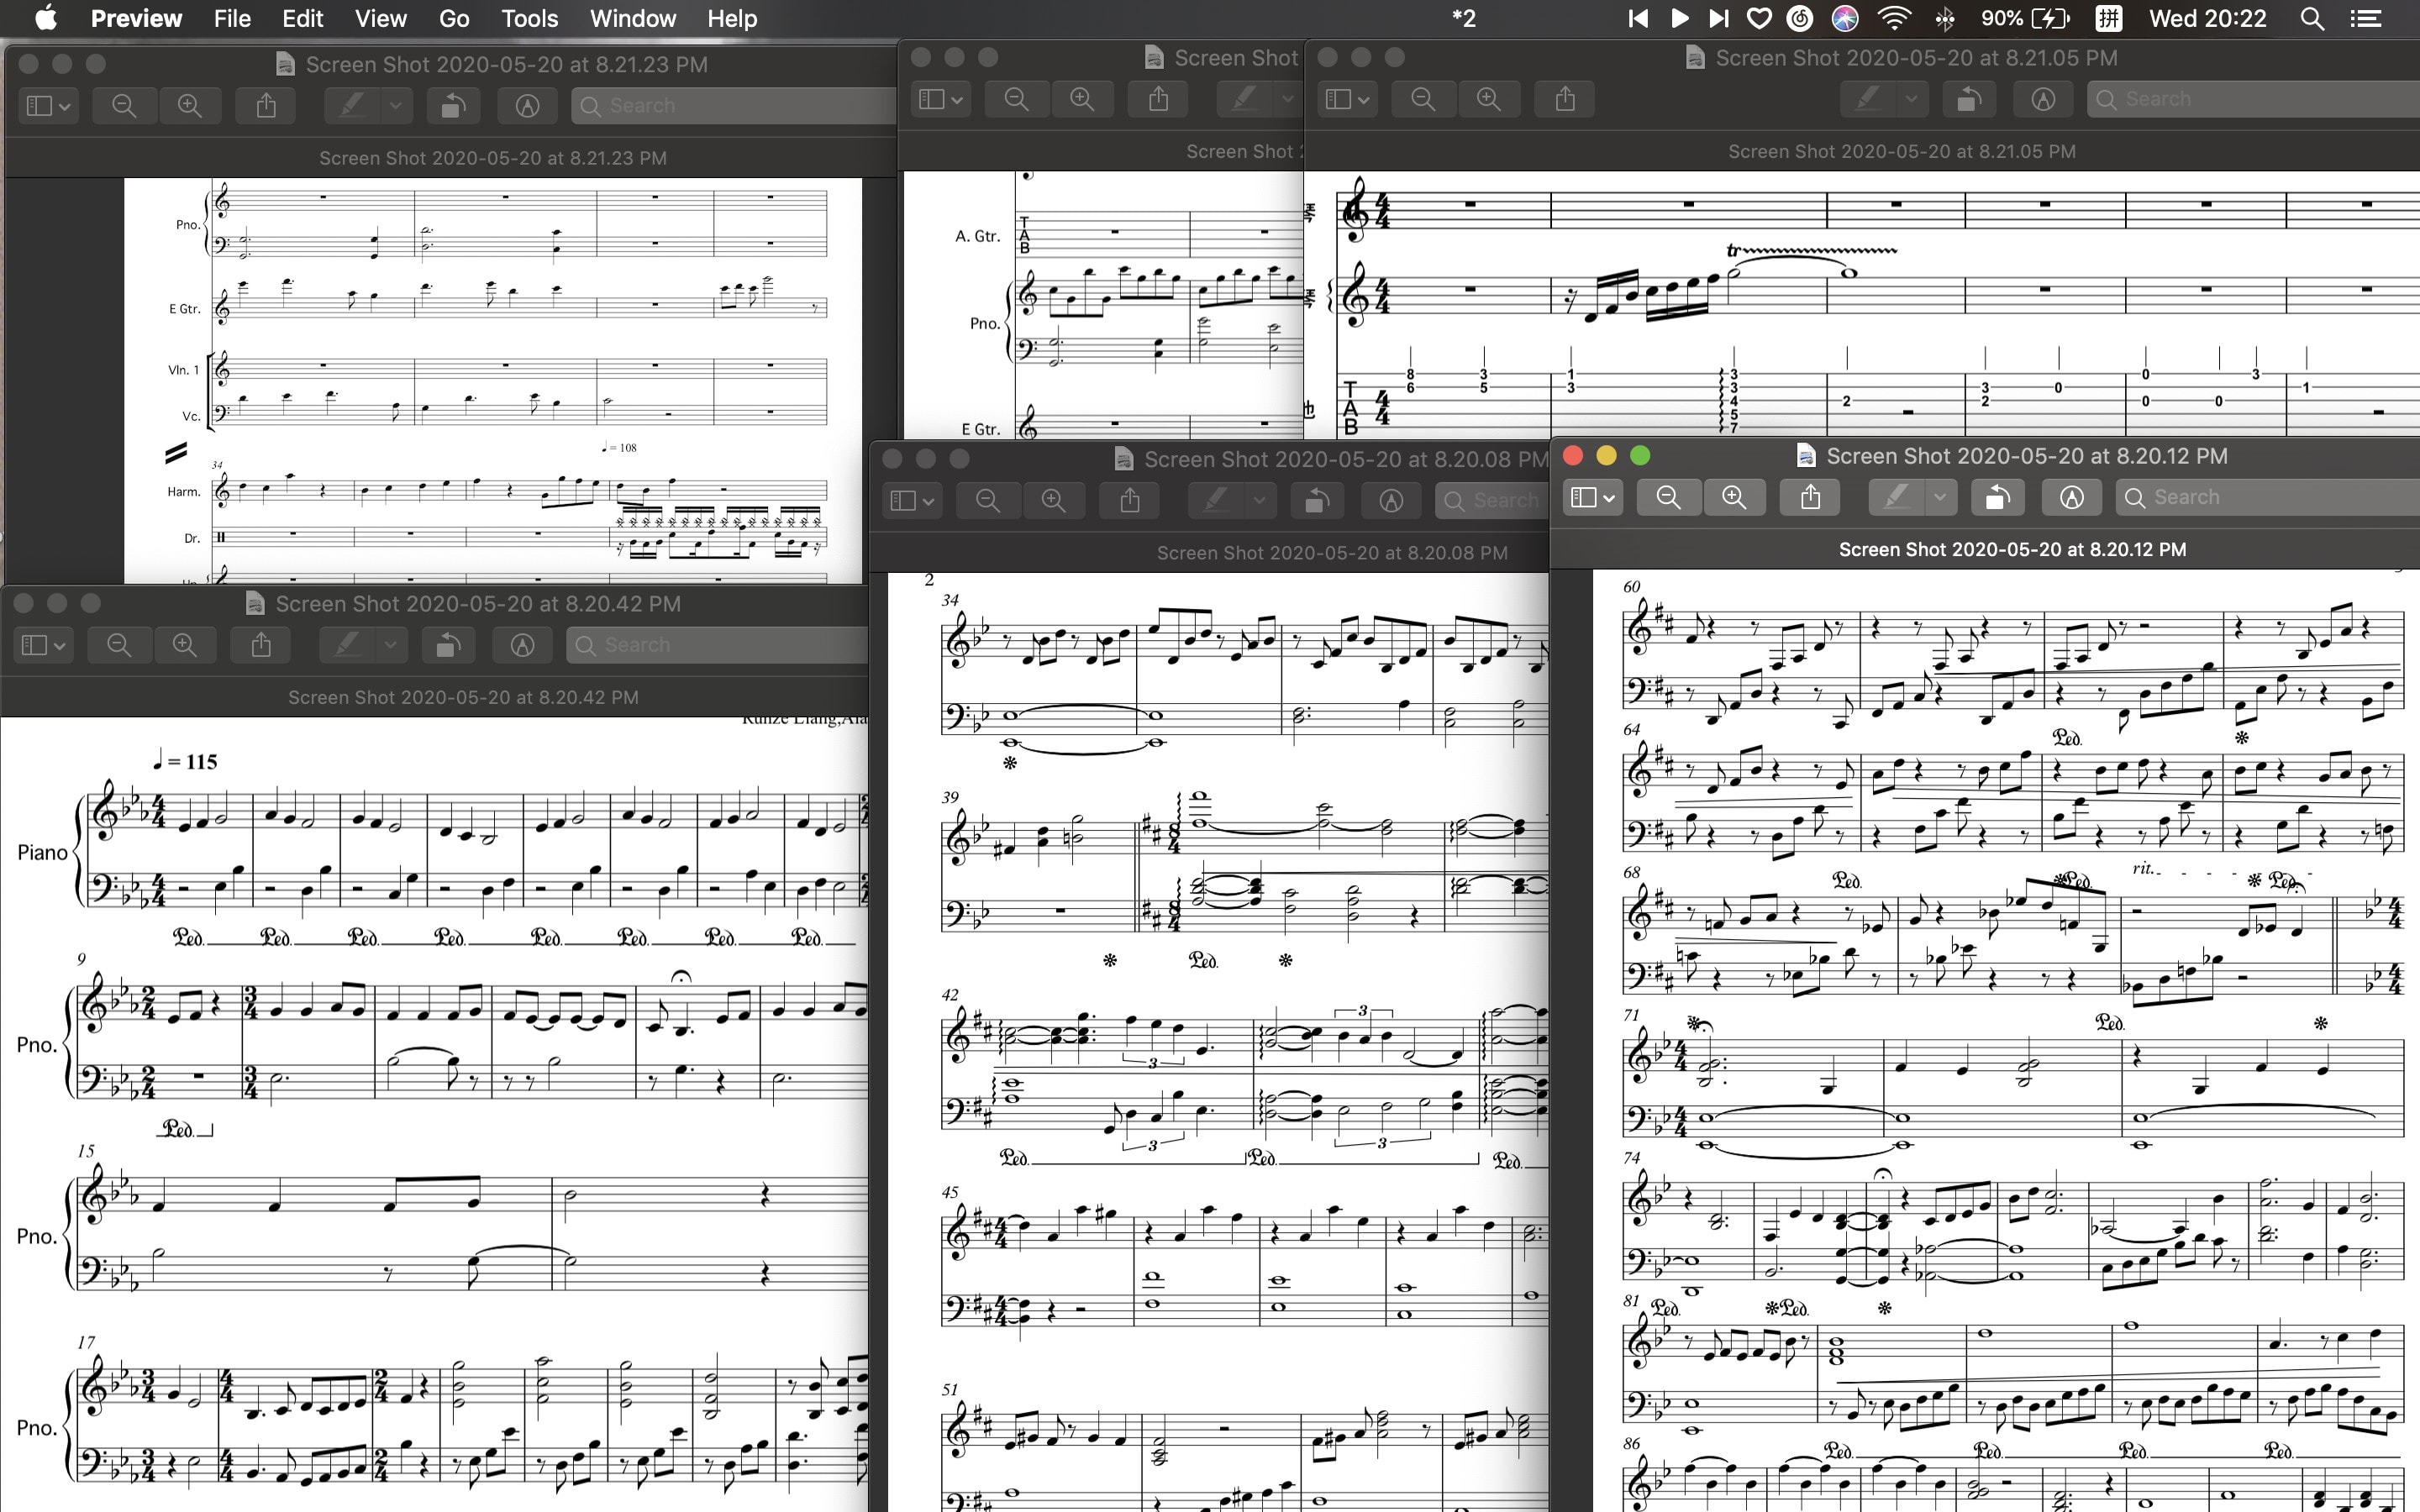2420x1512 pixels.
Task: Zoom in in the 8.21.23 PM window
Action: tap(189, 105)
